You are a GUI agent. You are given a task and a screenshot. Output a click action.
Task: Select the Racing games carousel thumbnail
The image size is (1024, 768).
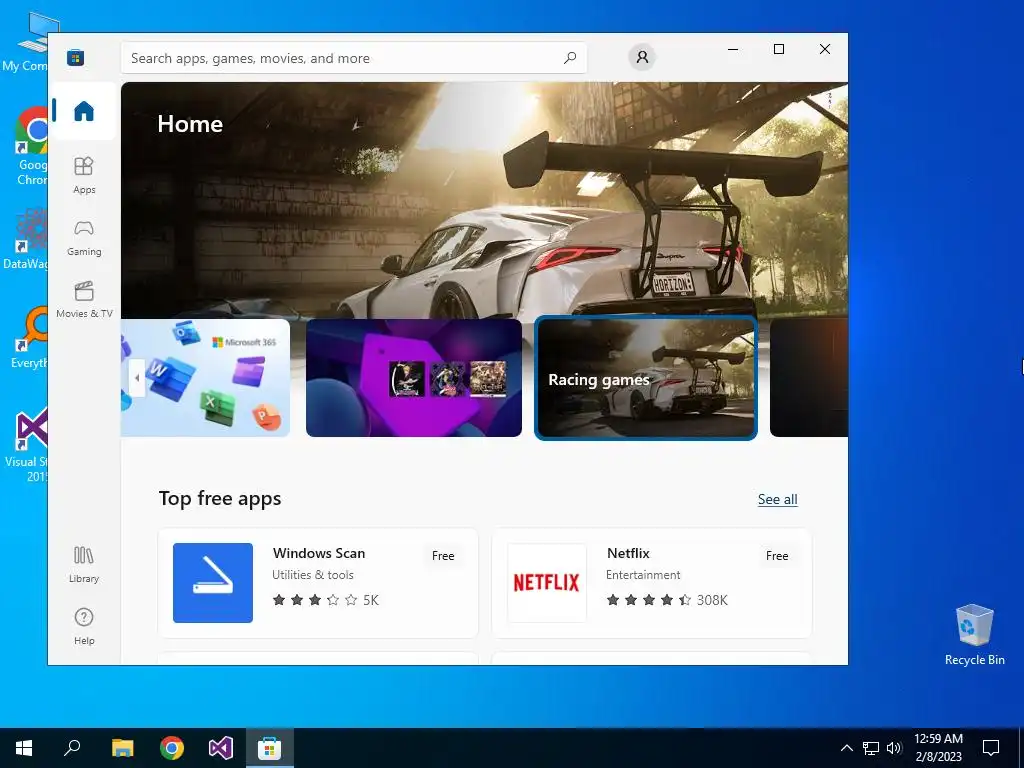646,377
